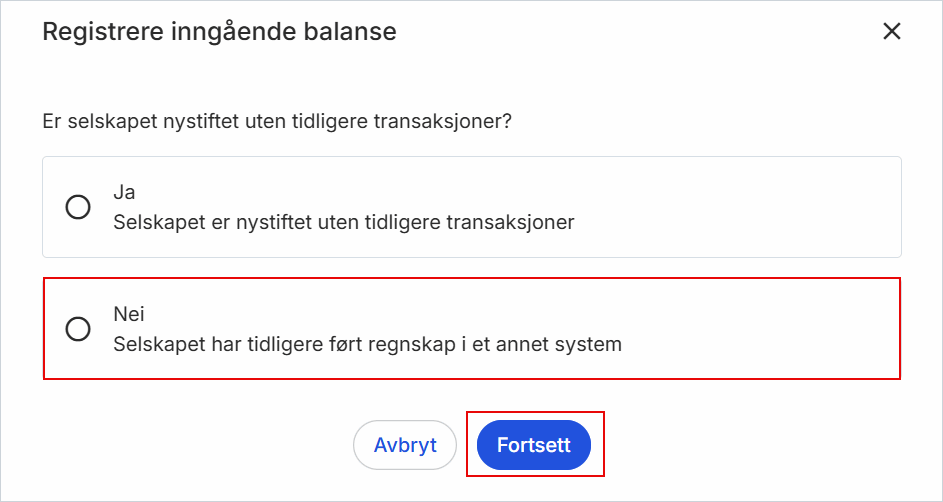Choose "Selskapet er nystiftet uten tidligere transaksjoner" description
The image size is (943, 502).
coord(343,222)
